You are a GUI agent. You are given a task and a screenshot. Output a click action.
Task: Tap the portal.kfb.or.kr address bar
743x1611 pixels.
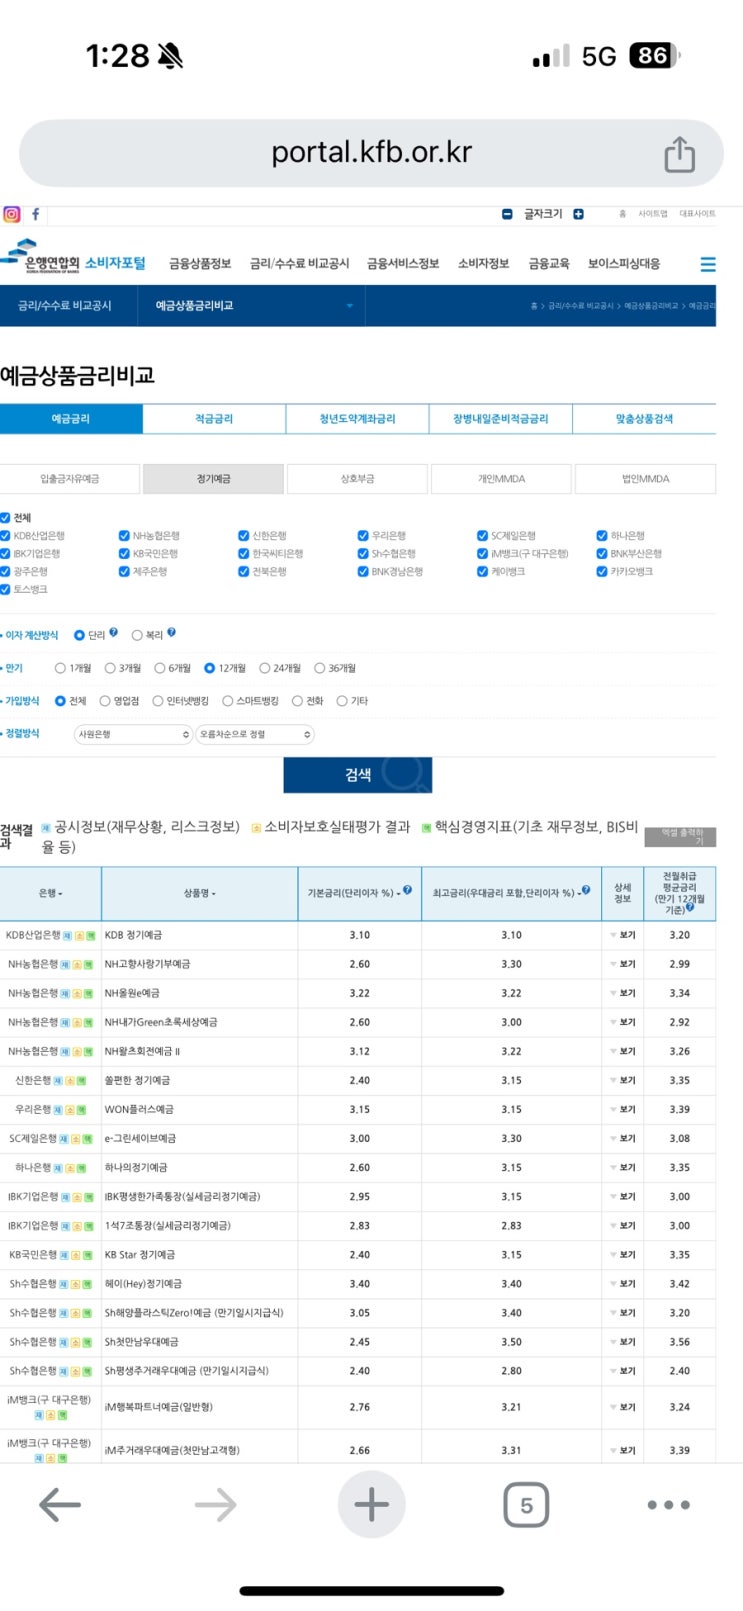coord(371,153)
